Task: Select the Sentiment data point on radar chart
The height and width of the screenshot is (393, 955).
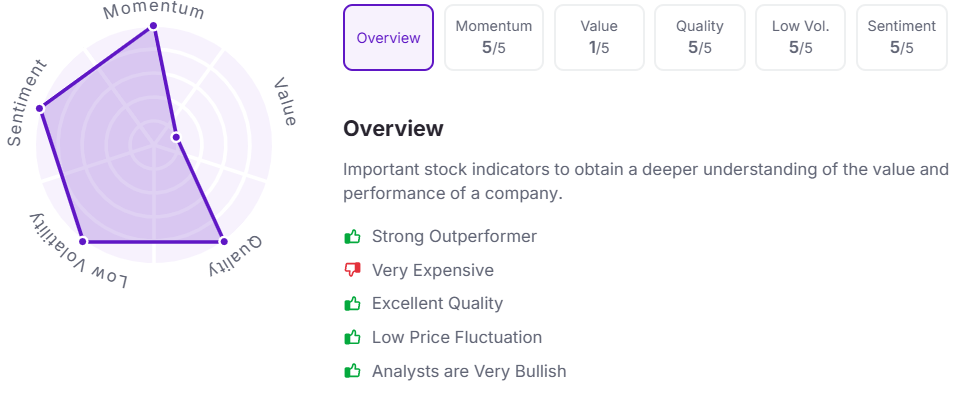Action: 40,108
